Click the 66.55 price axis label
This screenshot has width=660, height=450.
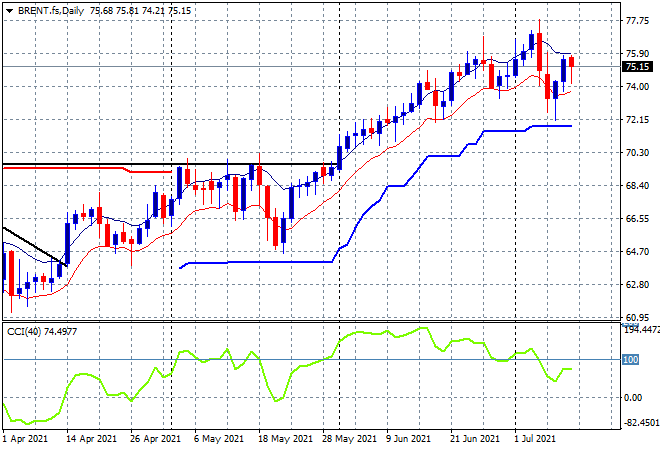pyautogui.click(x=637, y=219)
